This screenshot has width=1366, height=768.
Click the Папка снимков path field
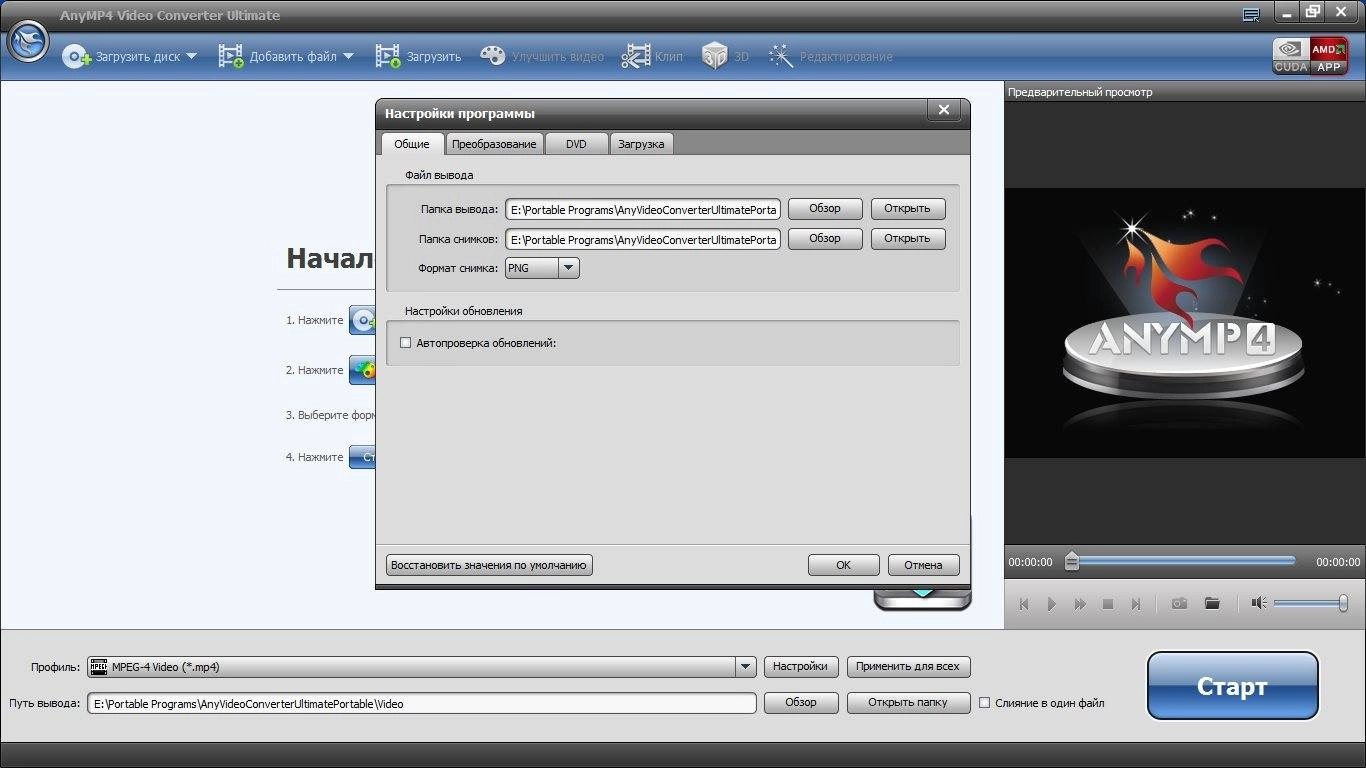point(643,239)
